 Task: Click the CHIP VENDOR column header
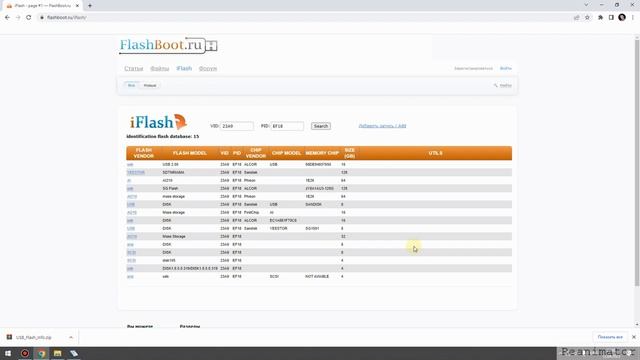coord(256,153)
